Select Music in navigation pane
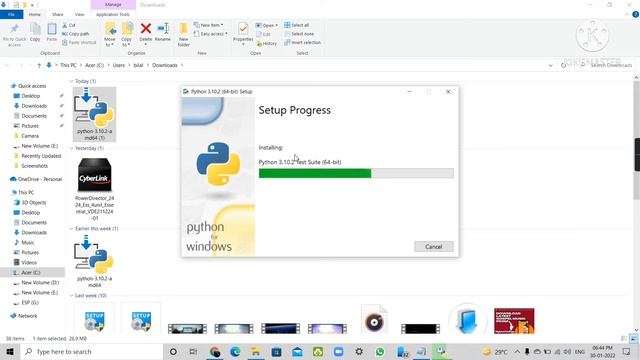 pyautogui.click(x=28, y=242)
